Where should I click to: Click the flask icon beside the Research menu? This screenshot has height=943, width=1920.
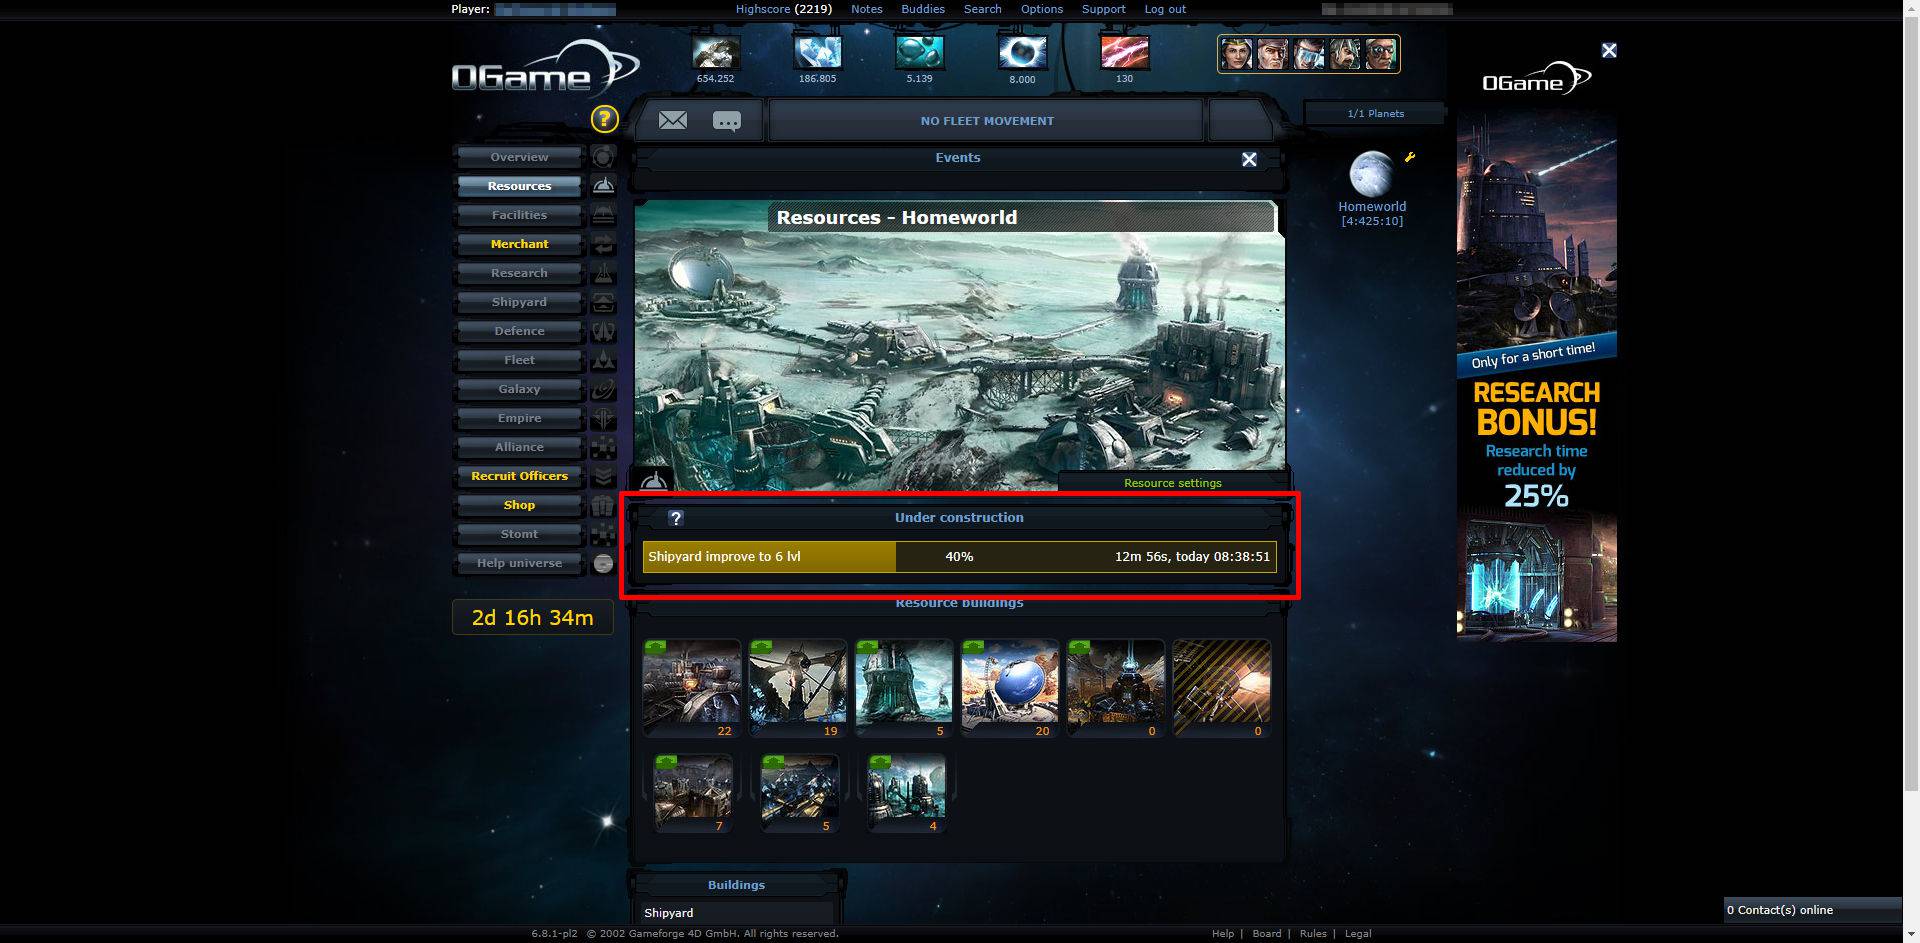coord(603,273)
